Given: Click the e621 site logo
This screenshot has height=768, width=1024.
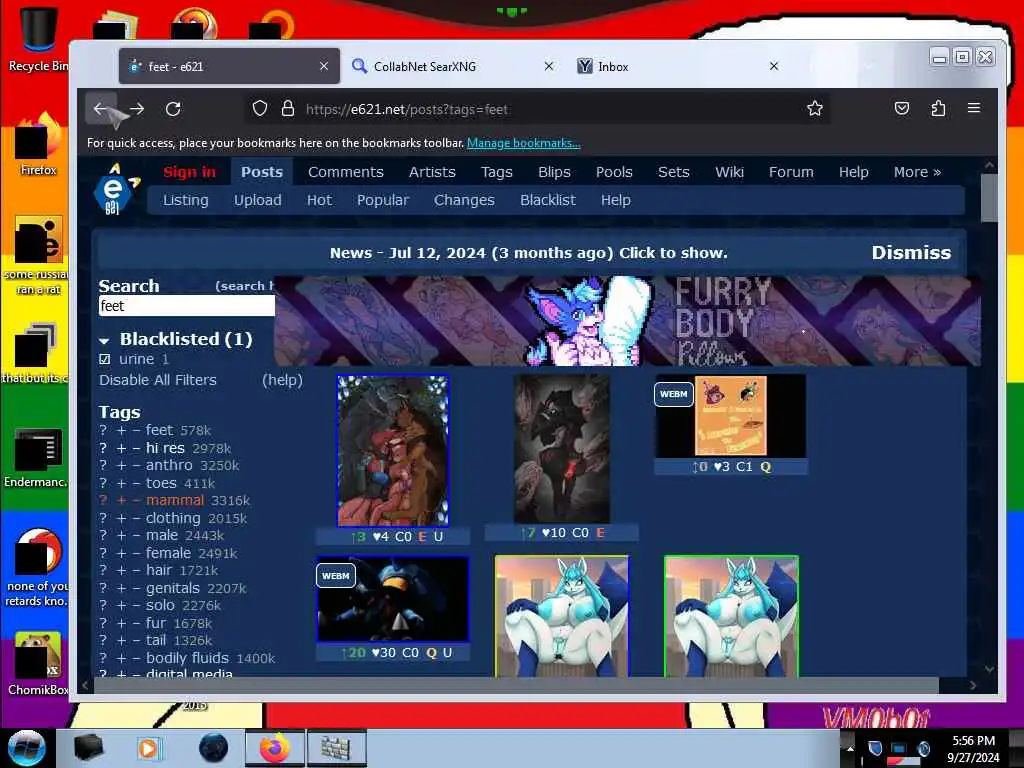Looking at the screenshot, I should [x=115, y=189].
